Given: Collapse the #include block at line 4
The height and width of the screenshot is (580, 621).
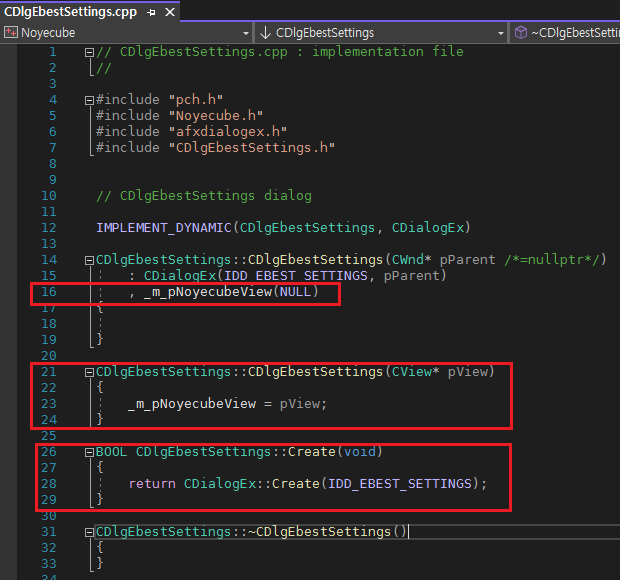Looking at the screenshot, I should point(89,100).
